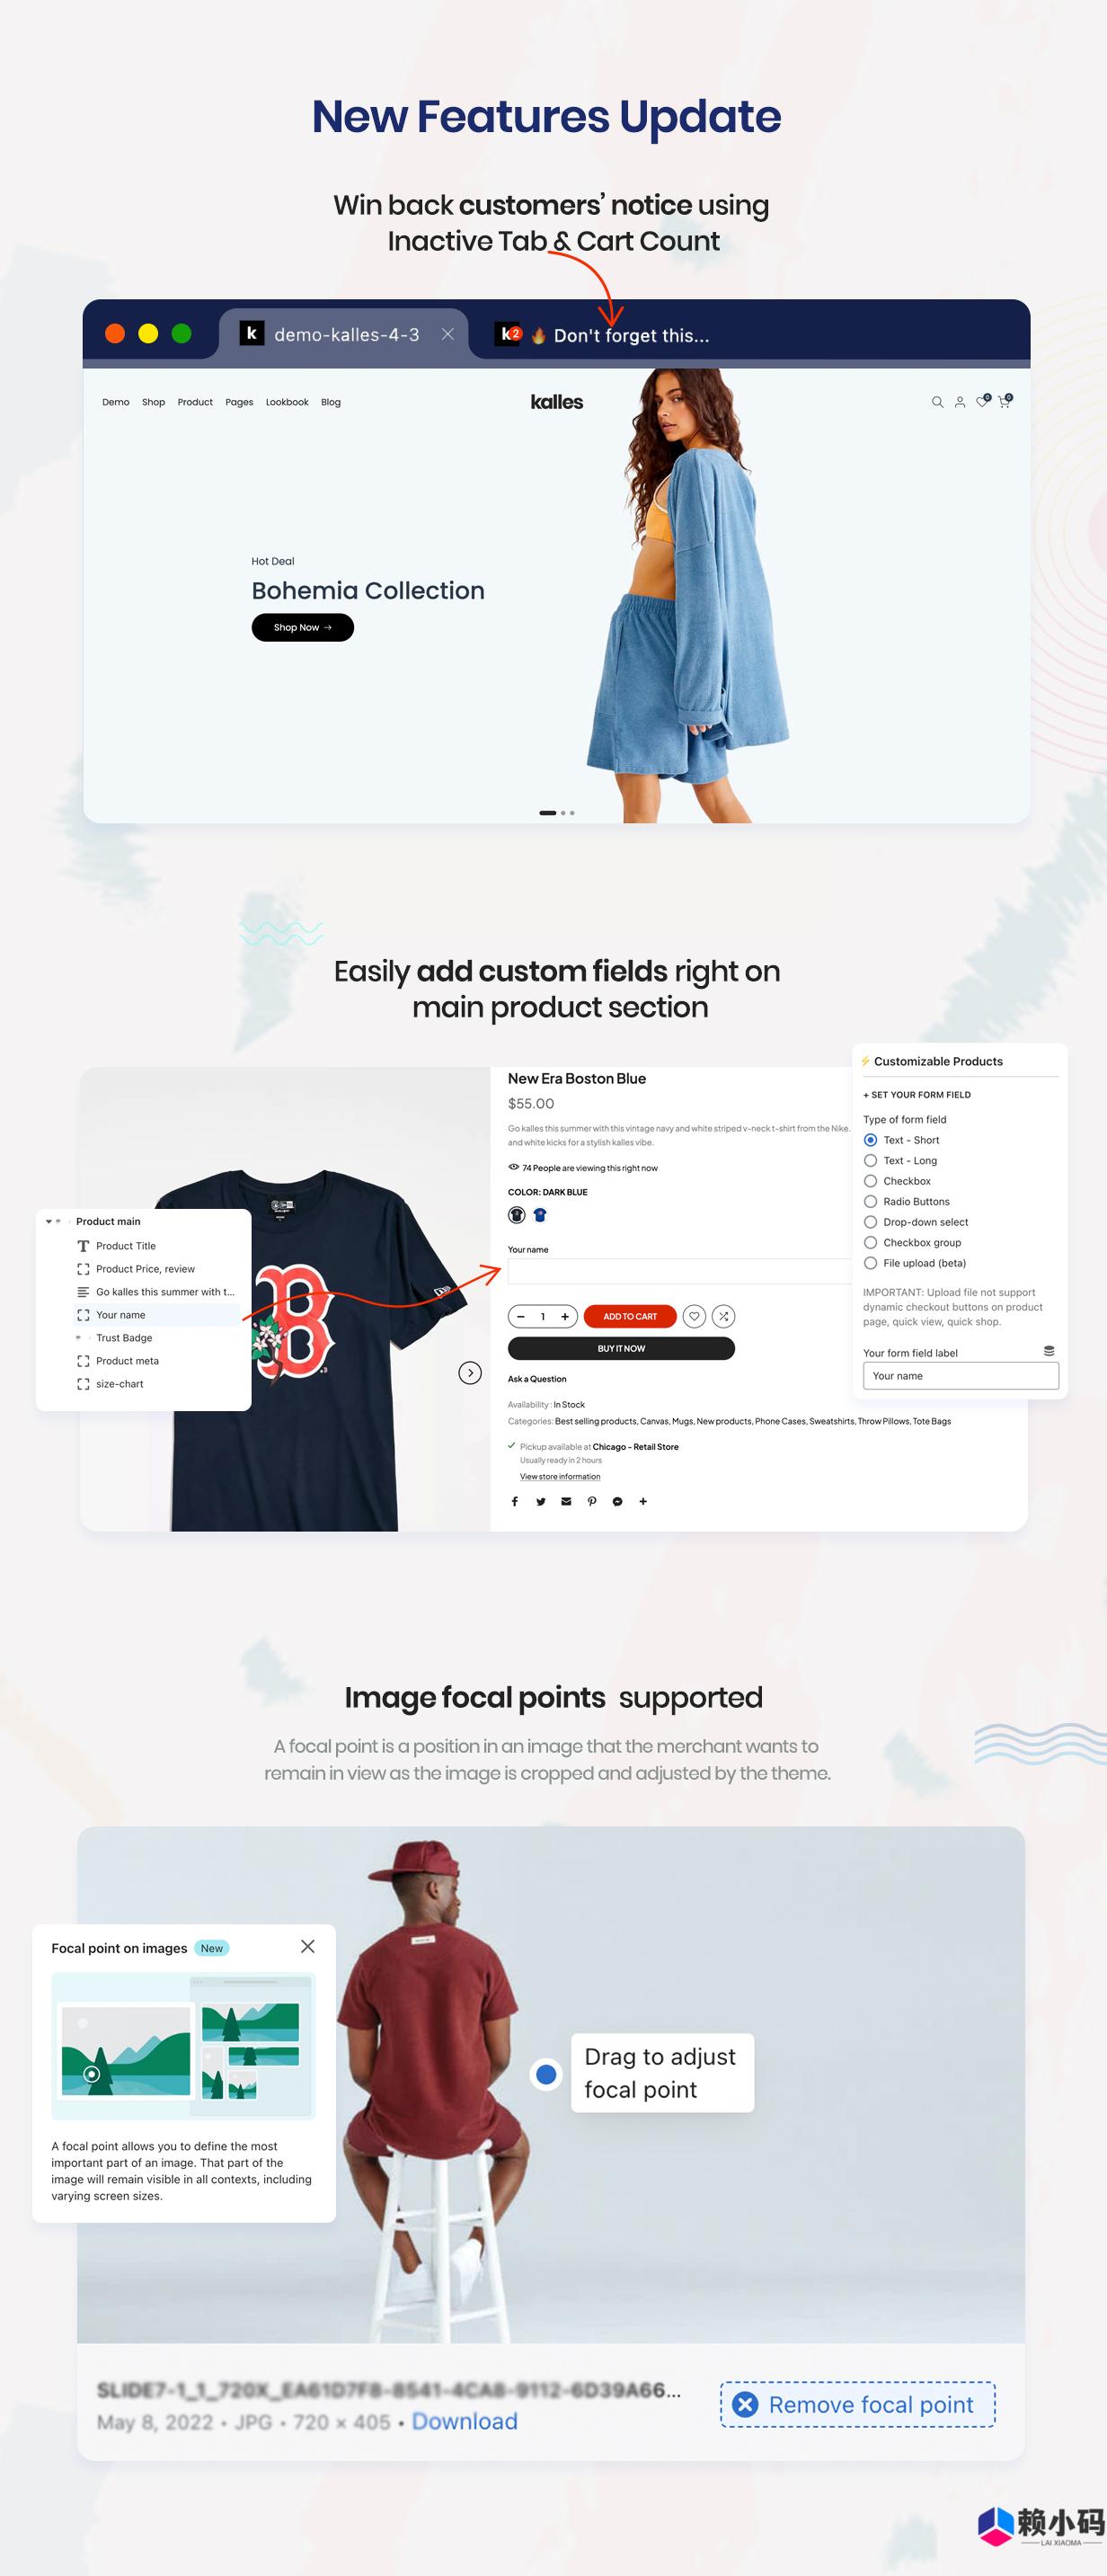The width and height of the screenshot is (1107, 2576).
Task: Switch to the Don't forget this tab
Action: [603, 335]
